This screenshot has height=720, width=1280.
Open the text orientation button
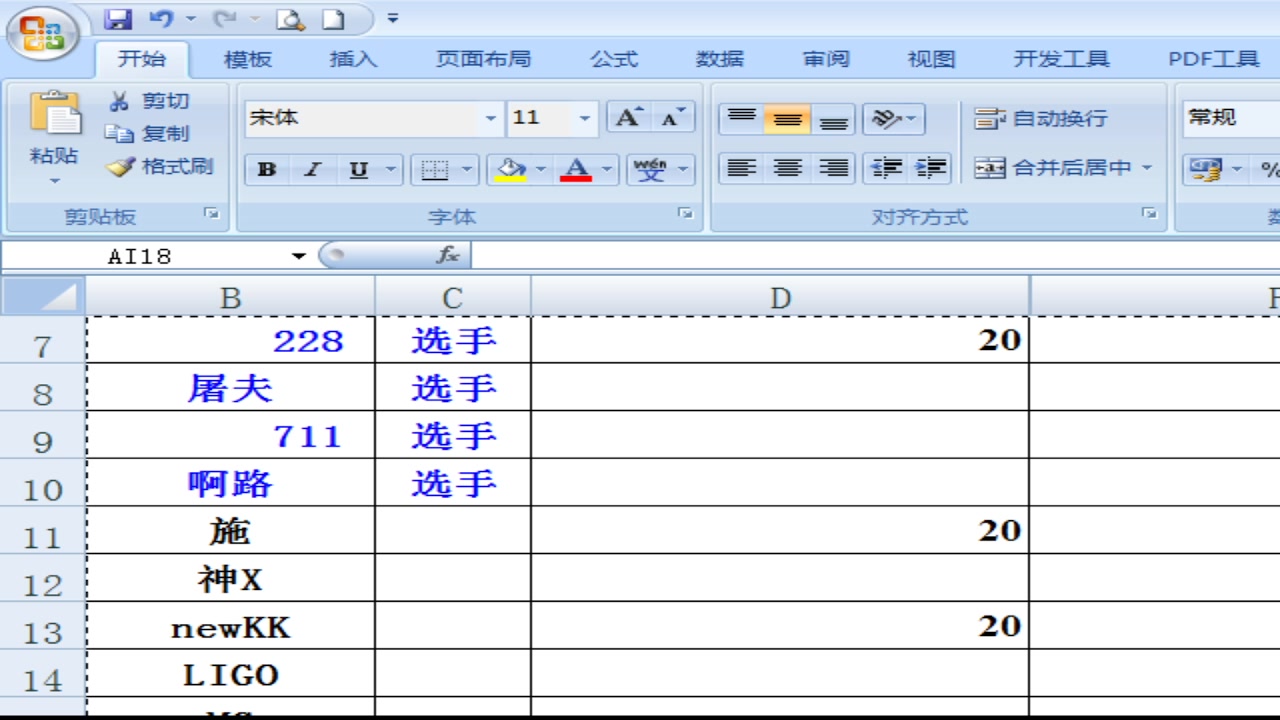pyautogui.click(x=894, y=119)
